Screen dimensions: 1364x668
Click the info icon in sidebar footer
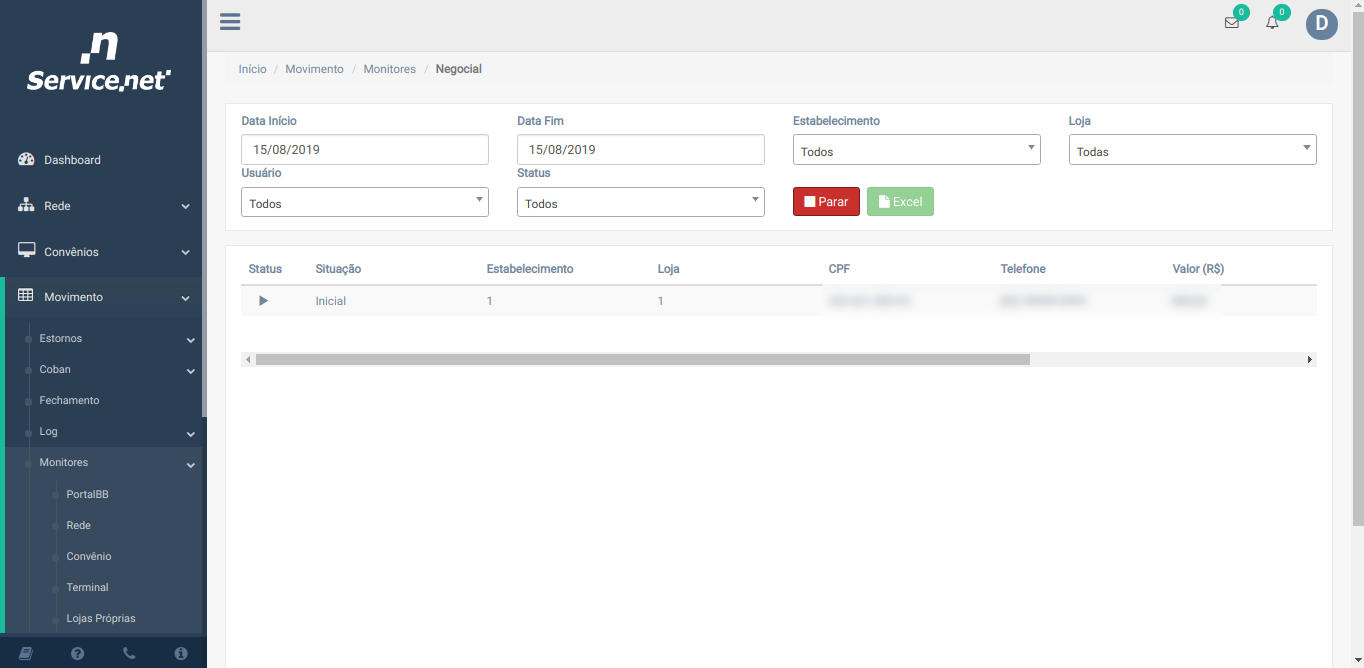coord(181,653)
